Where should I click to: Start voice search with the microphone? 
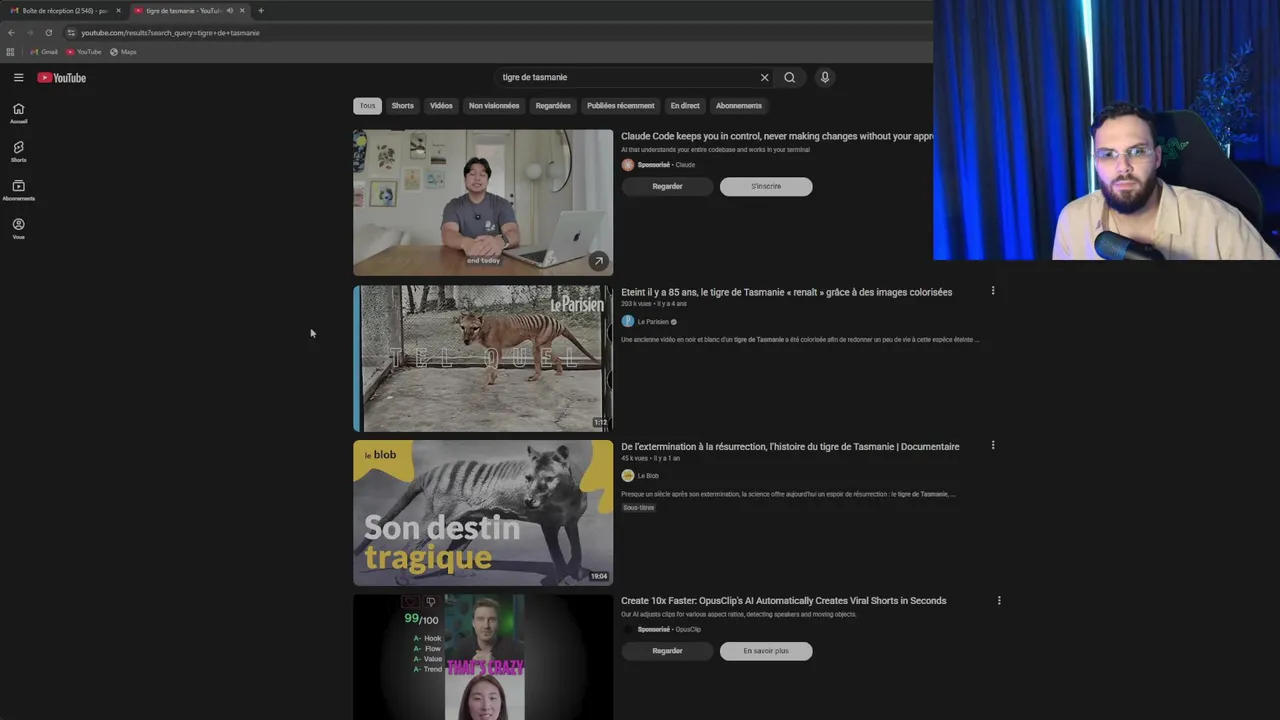[825, 77]
